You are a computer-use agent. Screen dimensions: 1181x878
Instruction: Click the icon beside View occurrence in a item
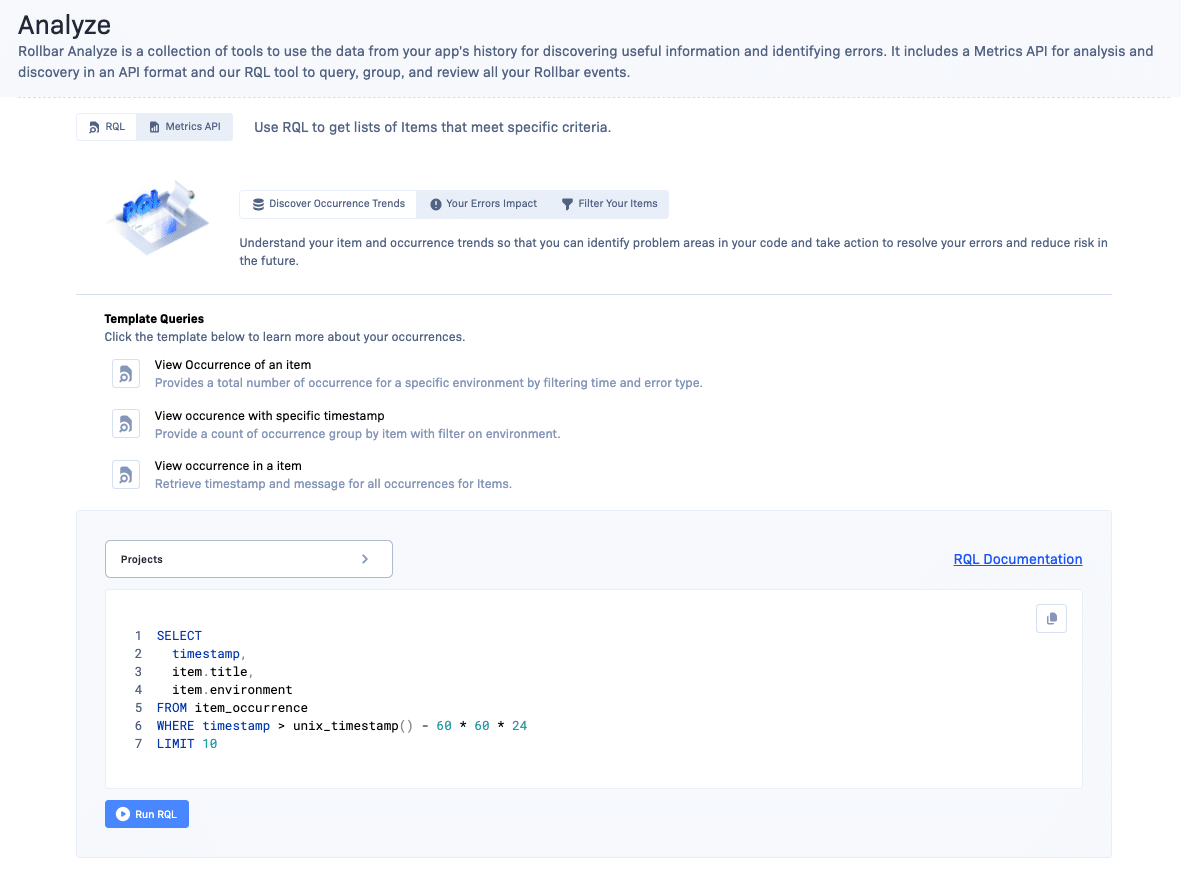pyautogui.click(x=126, y=474)
